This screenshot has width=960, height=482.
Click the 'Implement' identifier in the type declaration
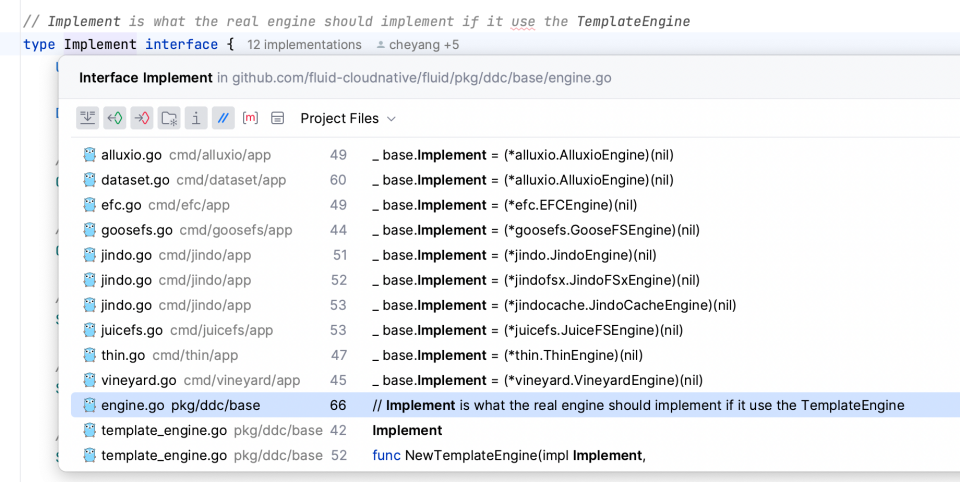100,44
